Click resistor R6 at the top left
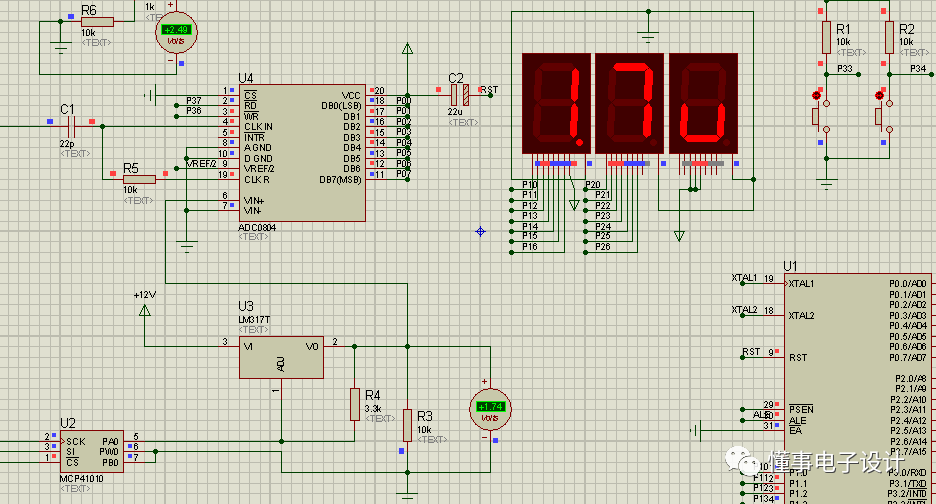The image size is (936, 504). coord(96,22)
